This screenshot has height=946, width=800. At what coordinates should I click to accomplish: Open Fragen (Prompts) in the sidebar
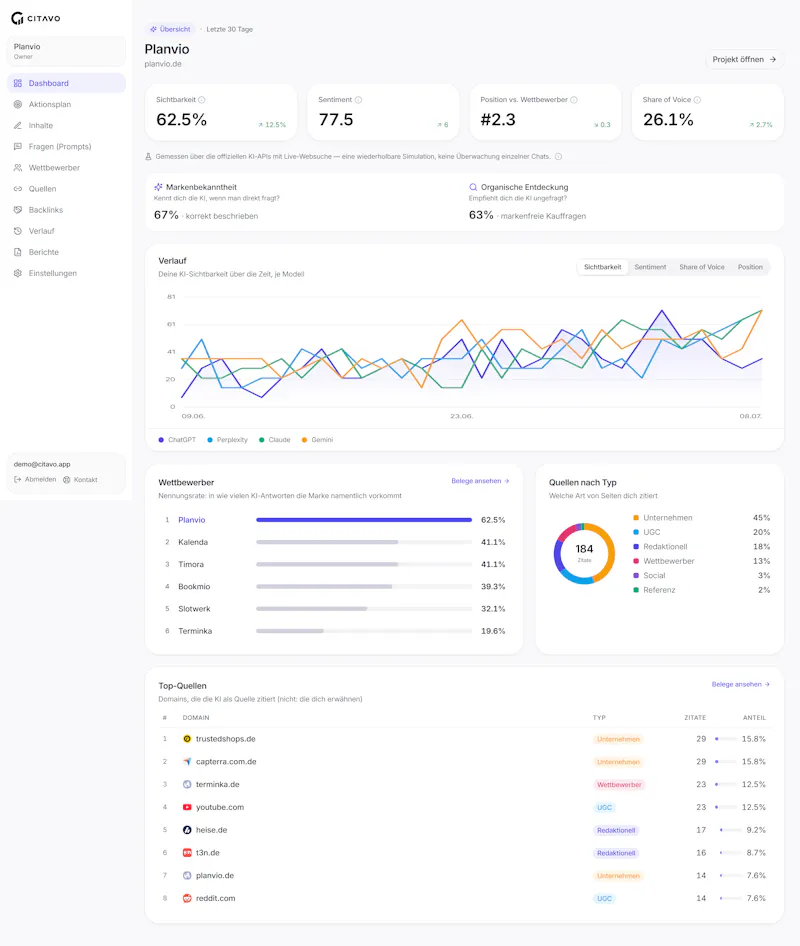point(66,147)
